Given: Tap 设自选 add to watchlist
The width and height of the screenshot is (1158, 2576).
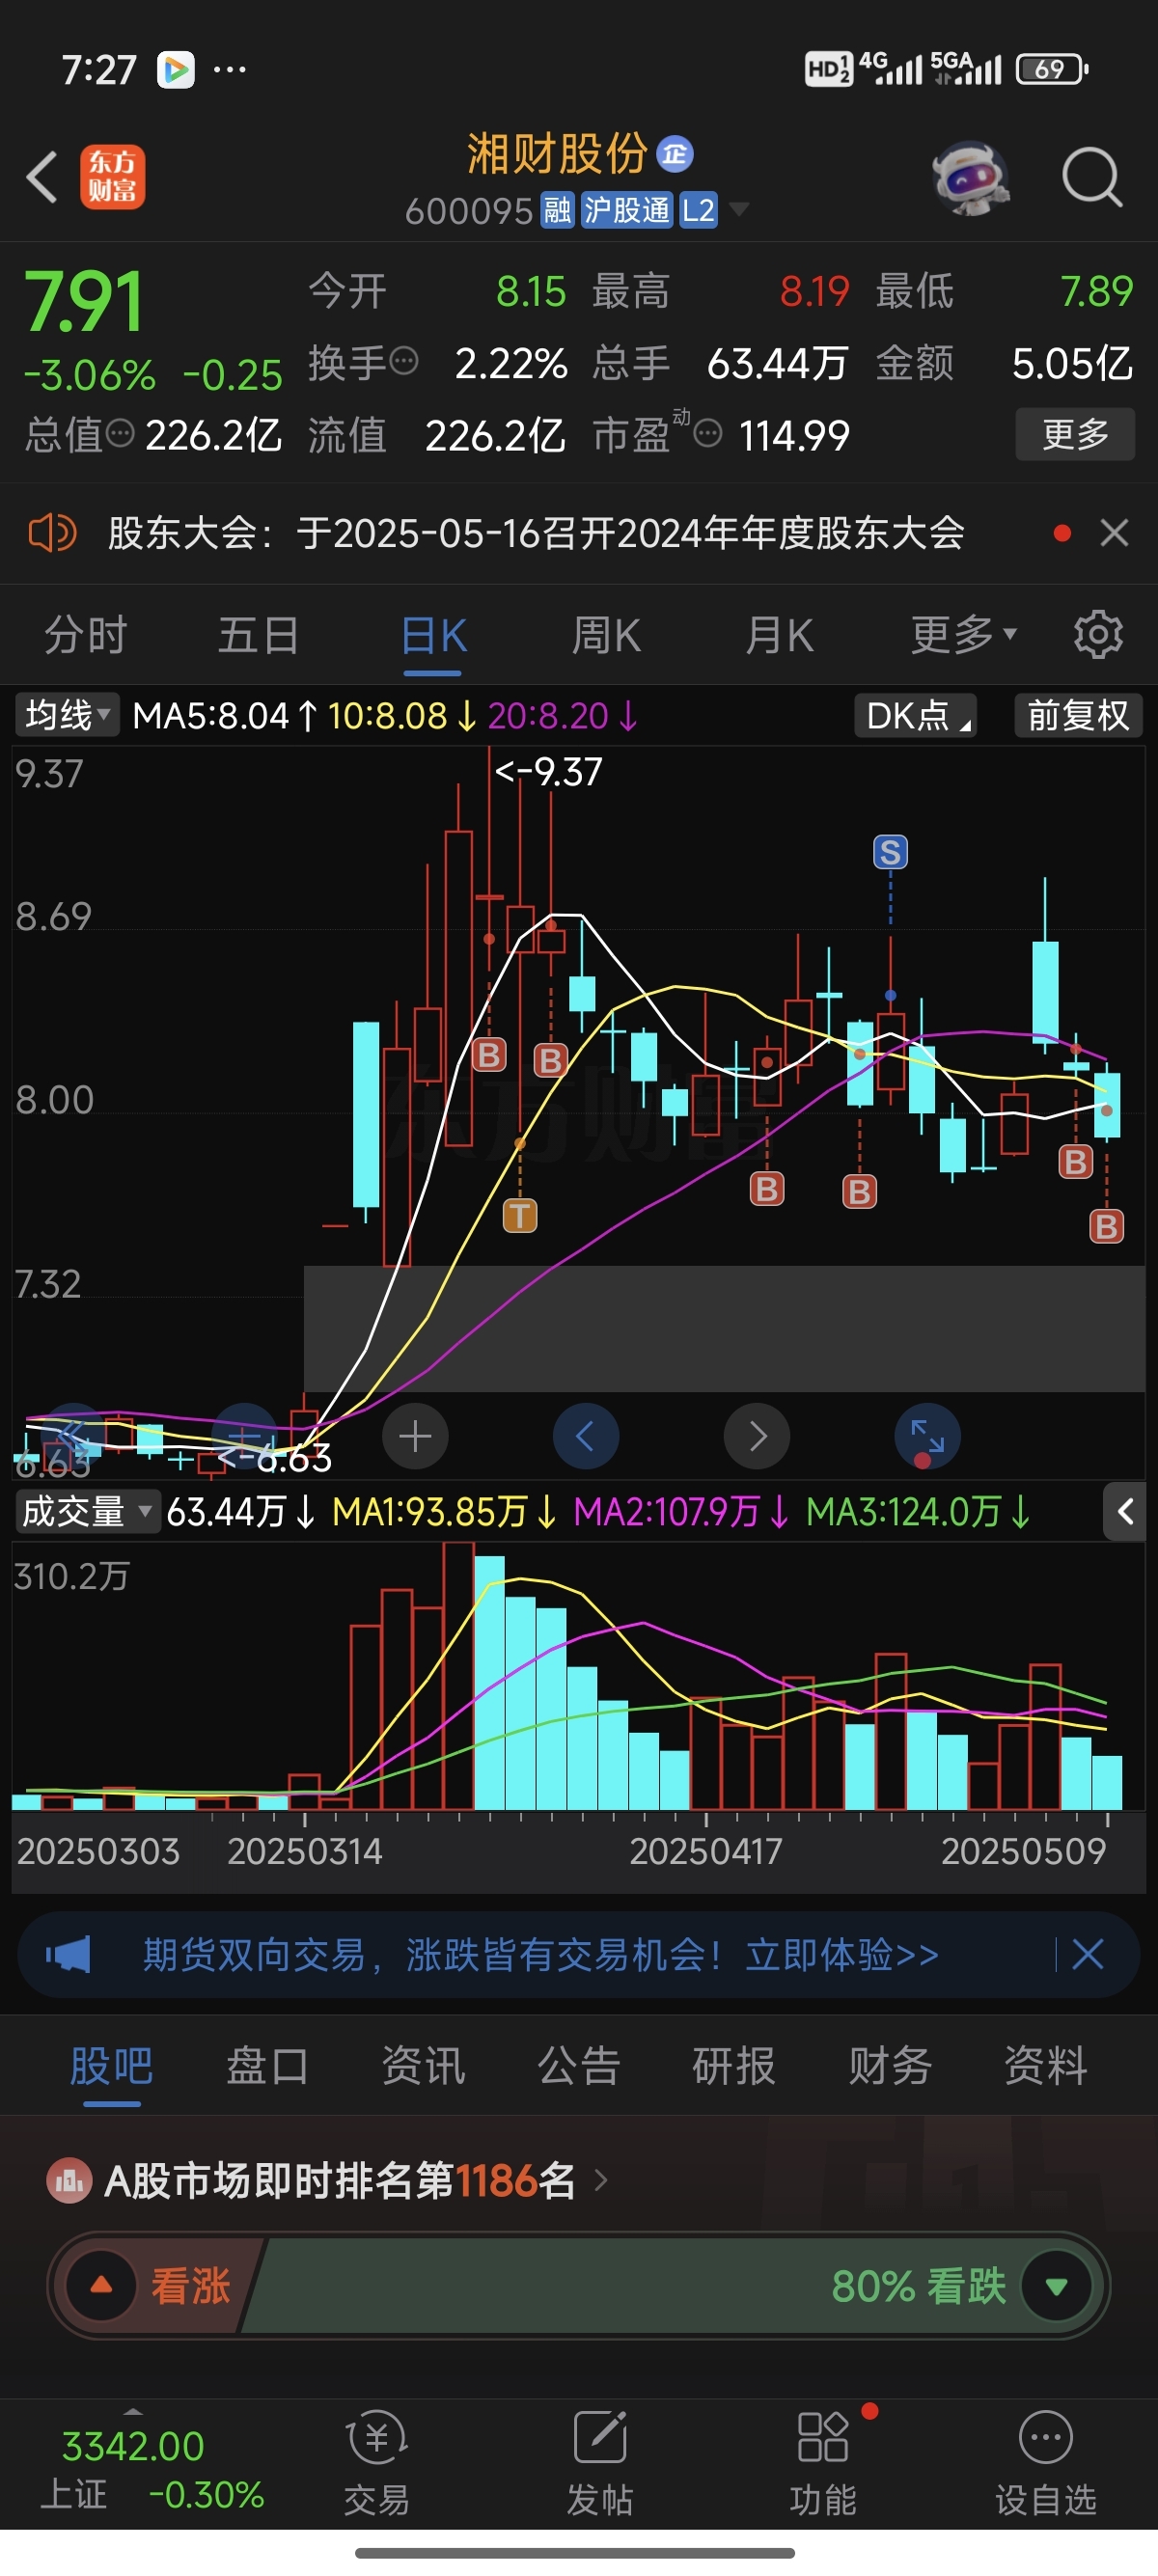Looking at the screenshot, I should (x=1046, y=2462).
